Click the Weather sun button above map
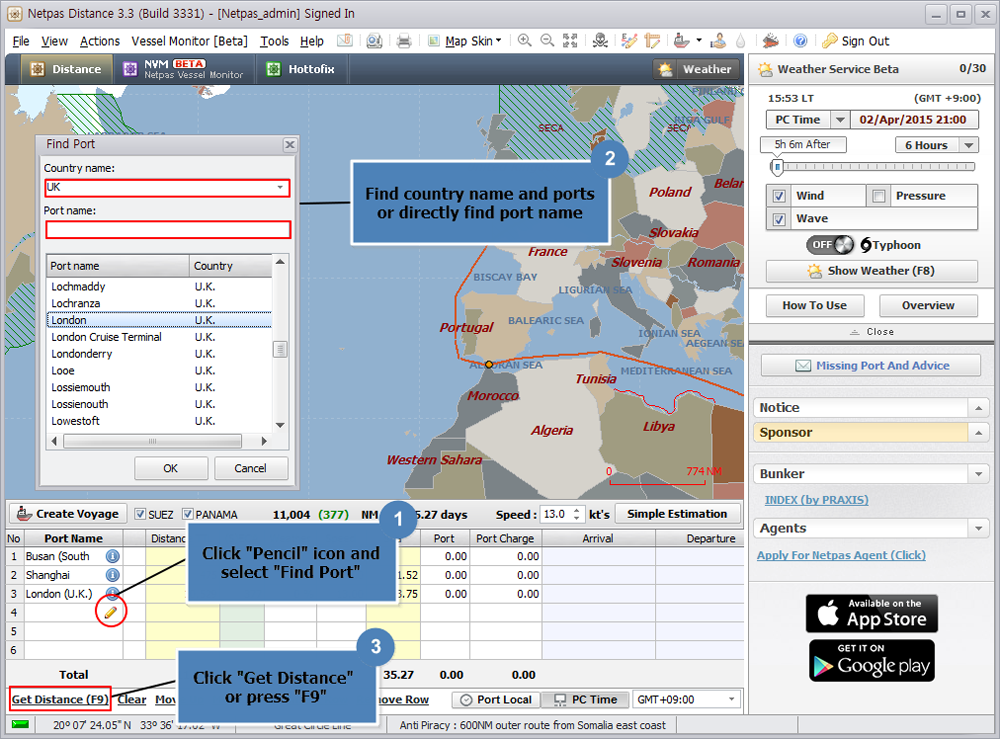 696,69
